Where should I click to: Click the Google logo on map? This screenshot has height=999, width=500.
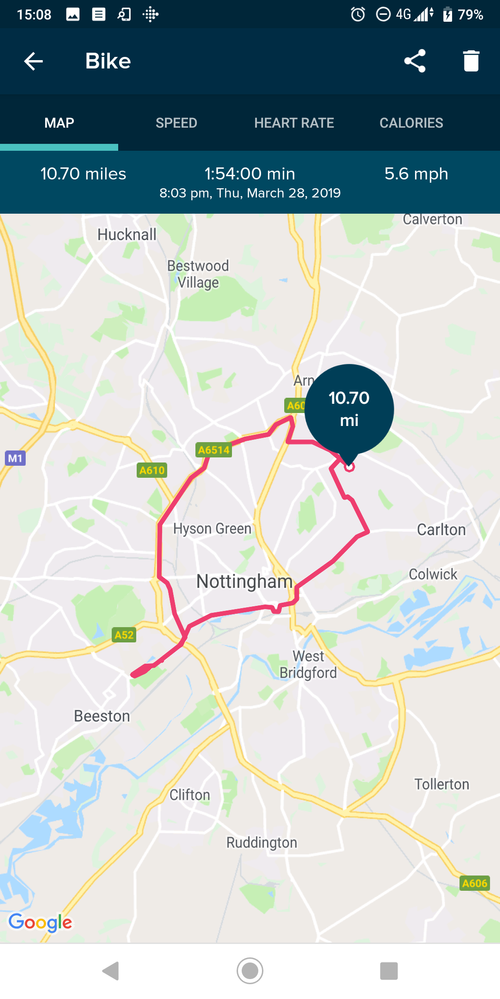coord(39,923)
